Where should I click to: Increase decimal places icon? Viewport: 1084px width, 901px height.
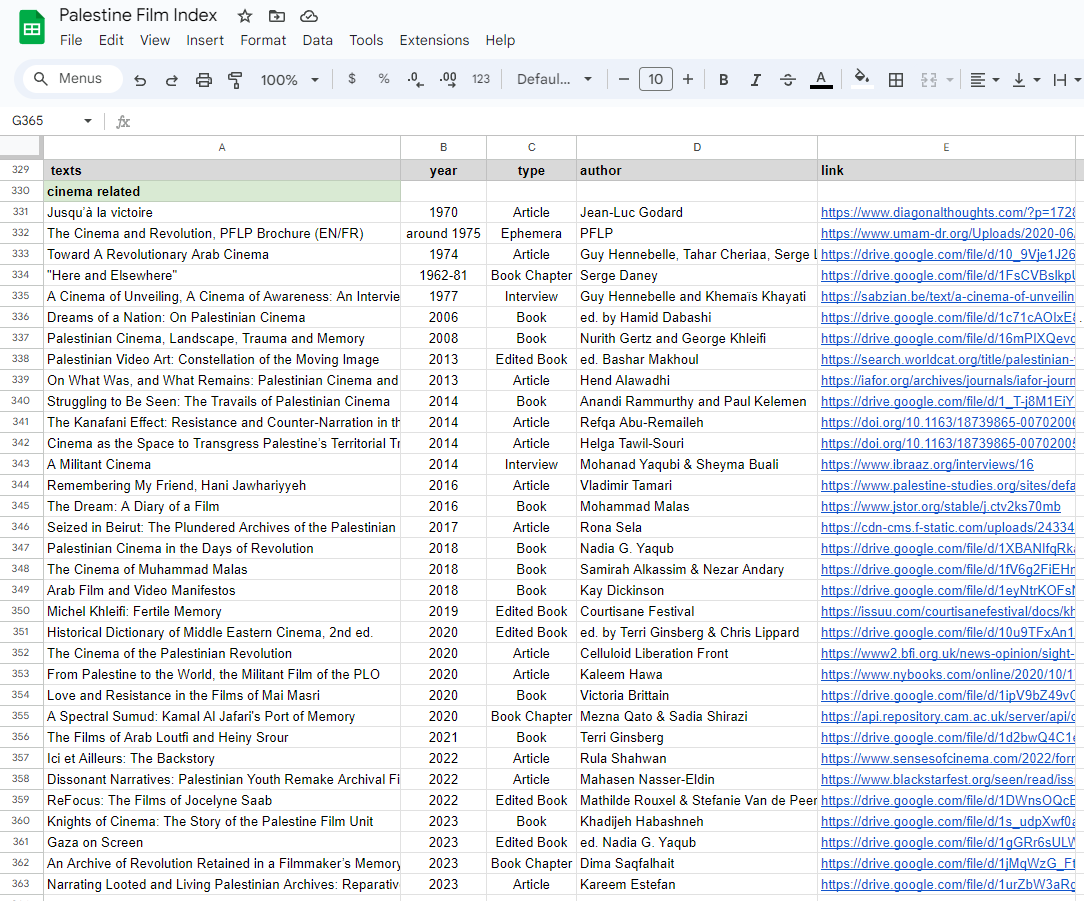pos(448,79)
